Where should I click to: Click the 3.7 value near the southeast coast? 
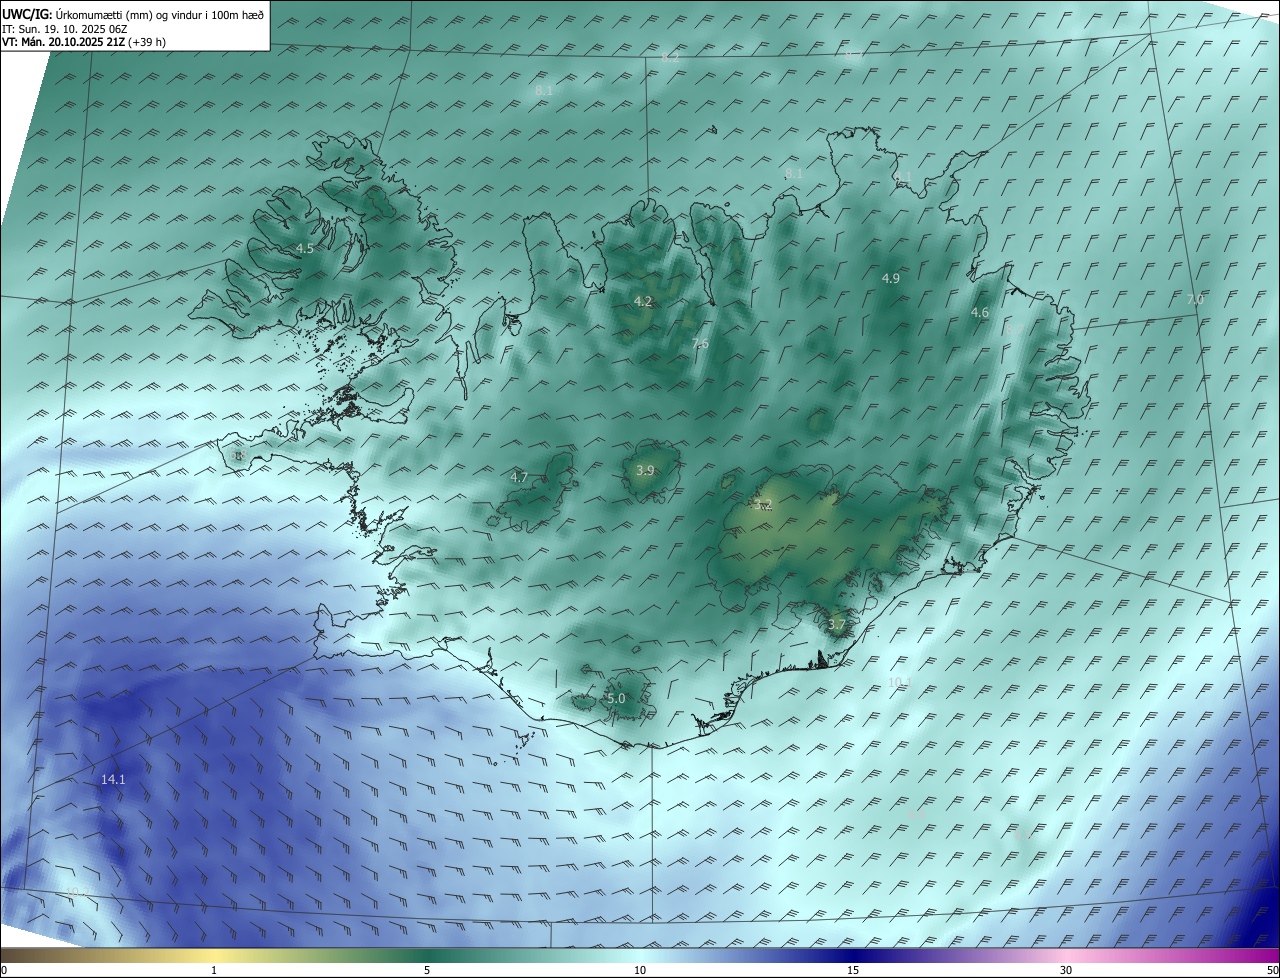(x=837, y=624)
